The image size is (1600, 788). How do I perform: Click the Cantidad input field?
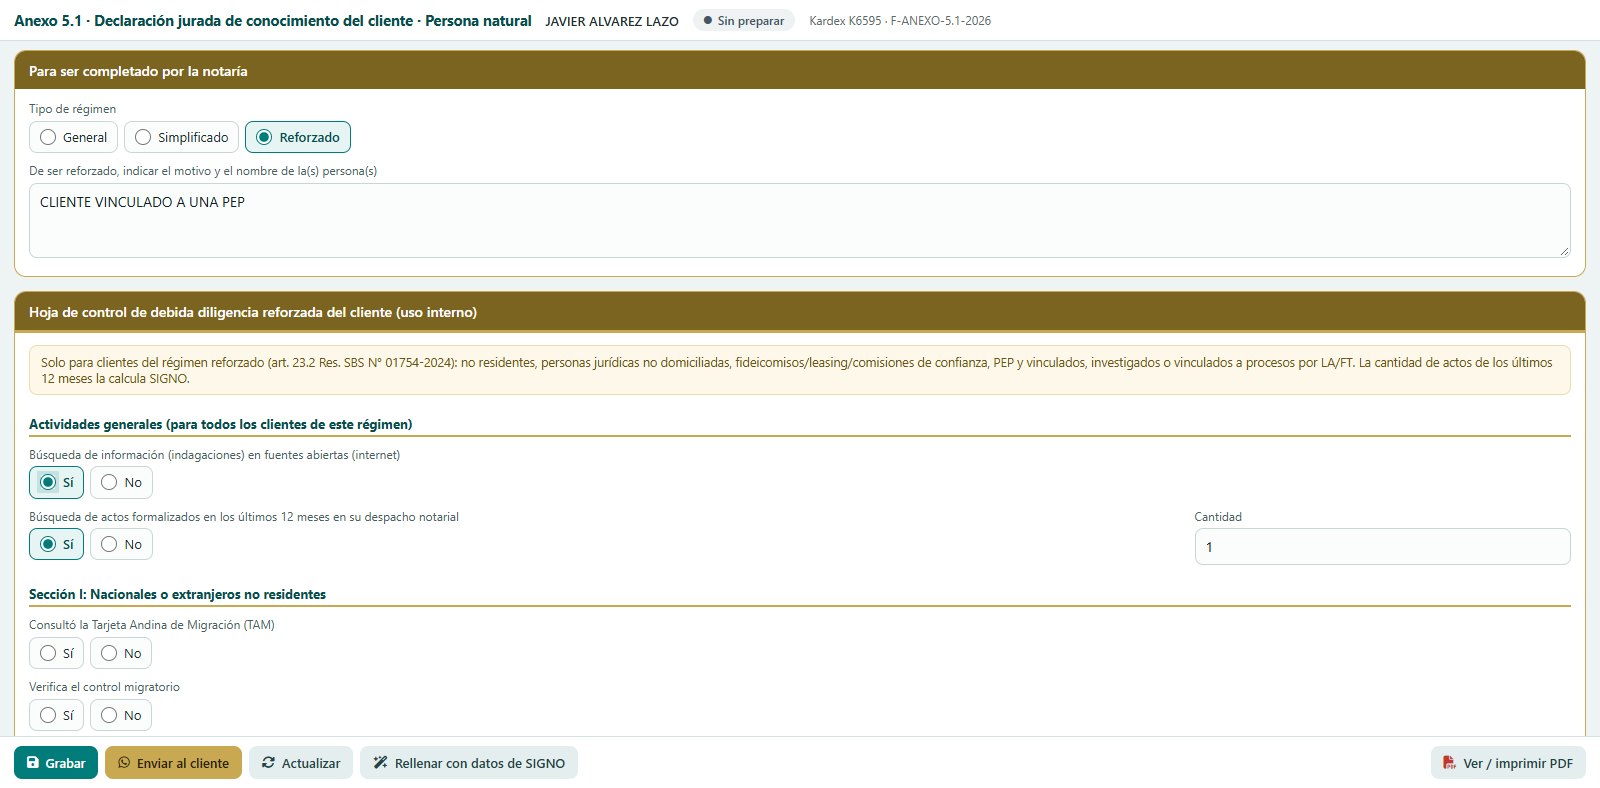pos(1382,547)
